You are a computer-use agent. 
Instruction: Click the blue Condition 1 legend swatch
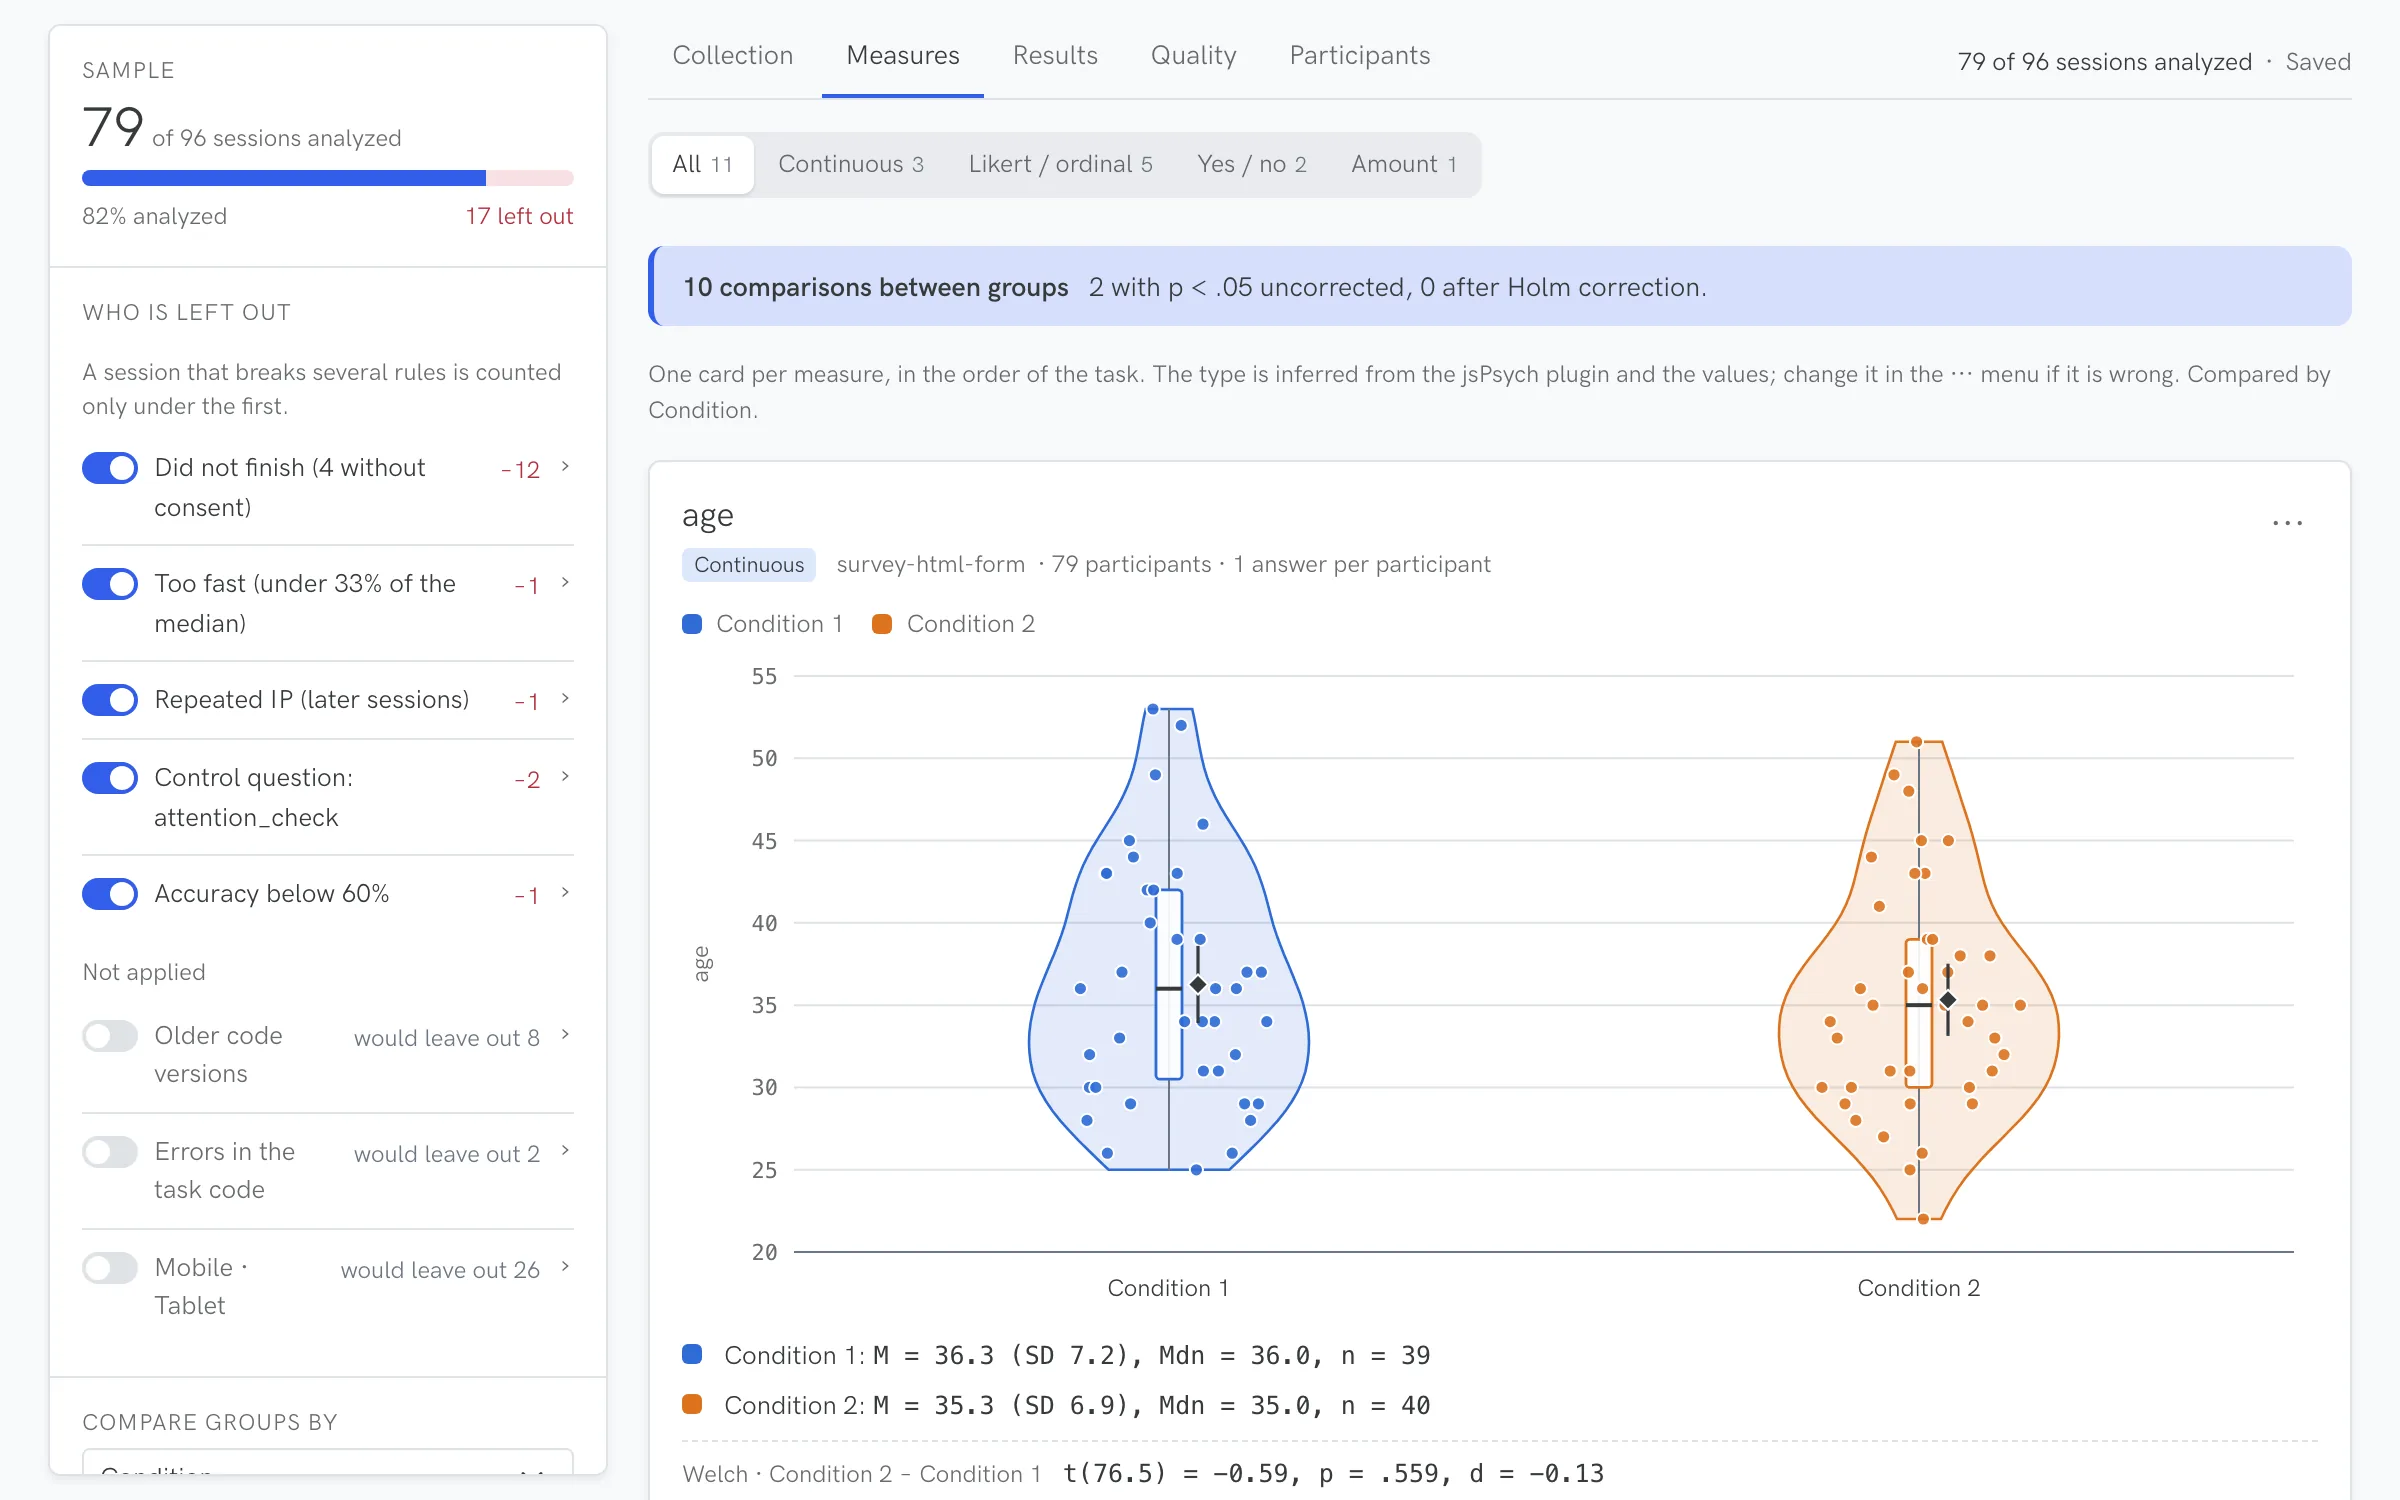coord(692,624)
